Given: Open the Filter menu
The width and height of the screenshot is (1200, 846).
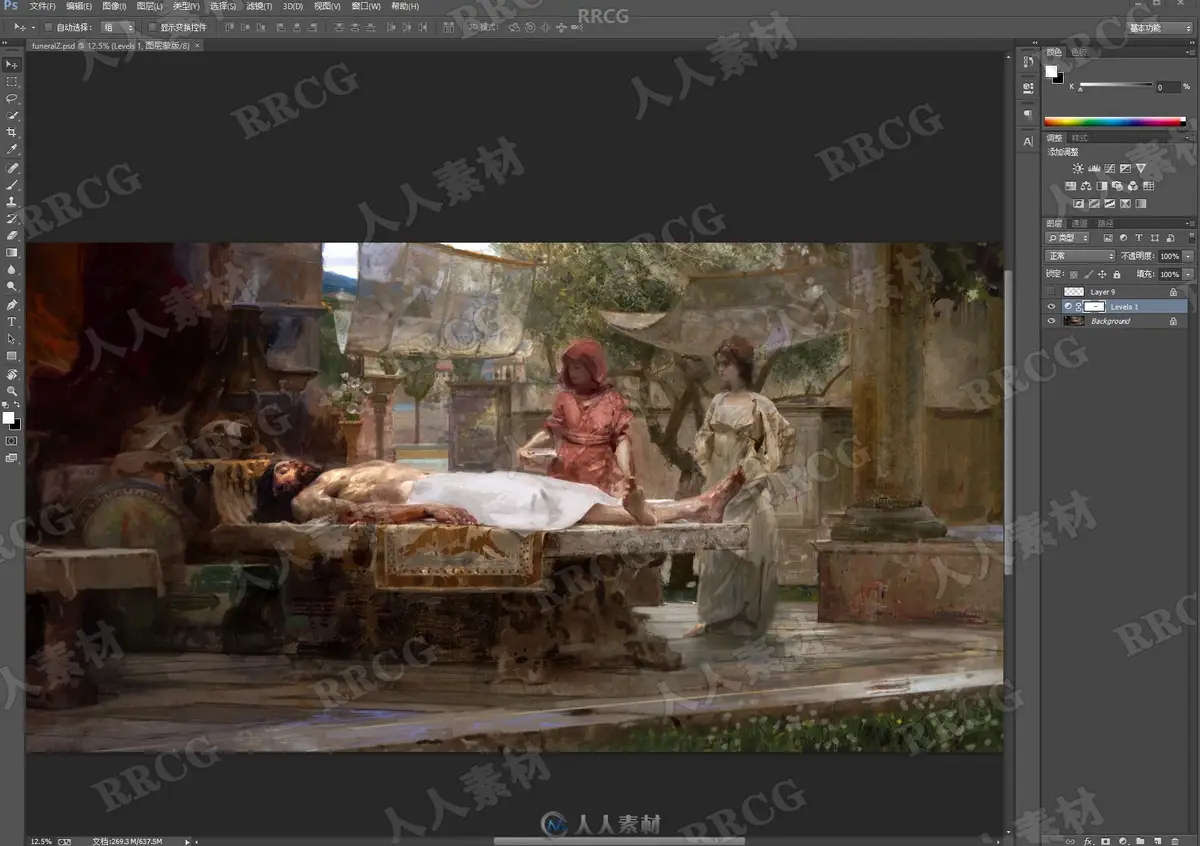Looking at the screenshot, I should point(260,6).
